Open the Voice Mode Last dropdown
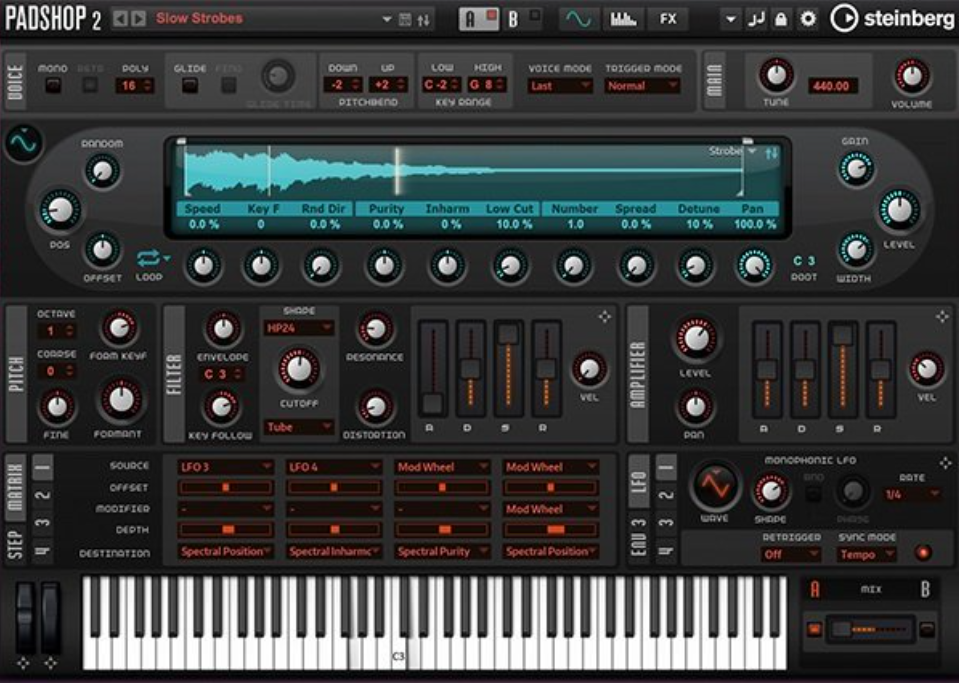959x683 pixels. point(560,86)
